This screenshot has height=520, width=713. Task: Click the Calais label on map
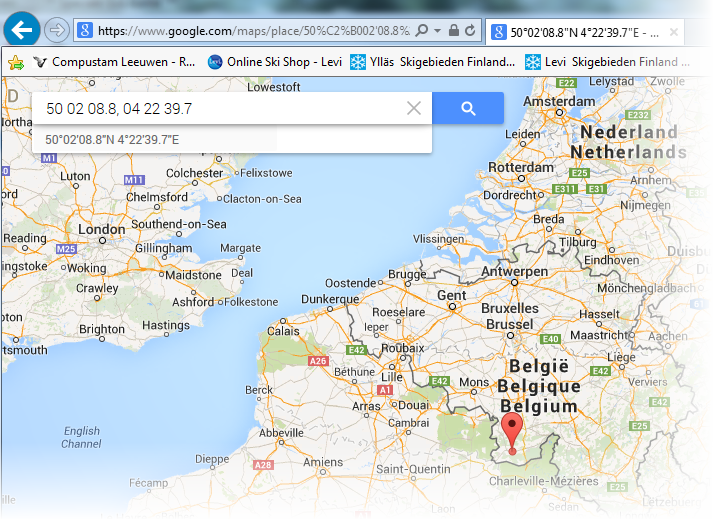point(283,331)
